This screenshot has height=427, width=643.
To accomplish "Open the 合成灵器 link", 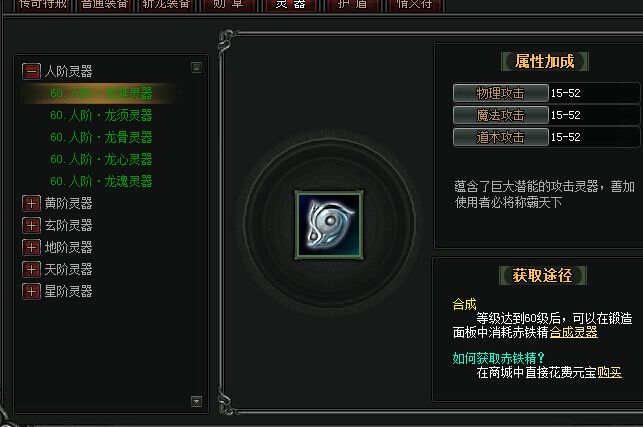I will pyautogui.click(x=573, y=332).
